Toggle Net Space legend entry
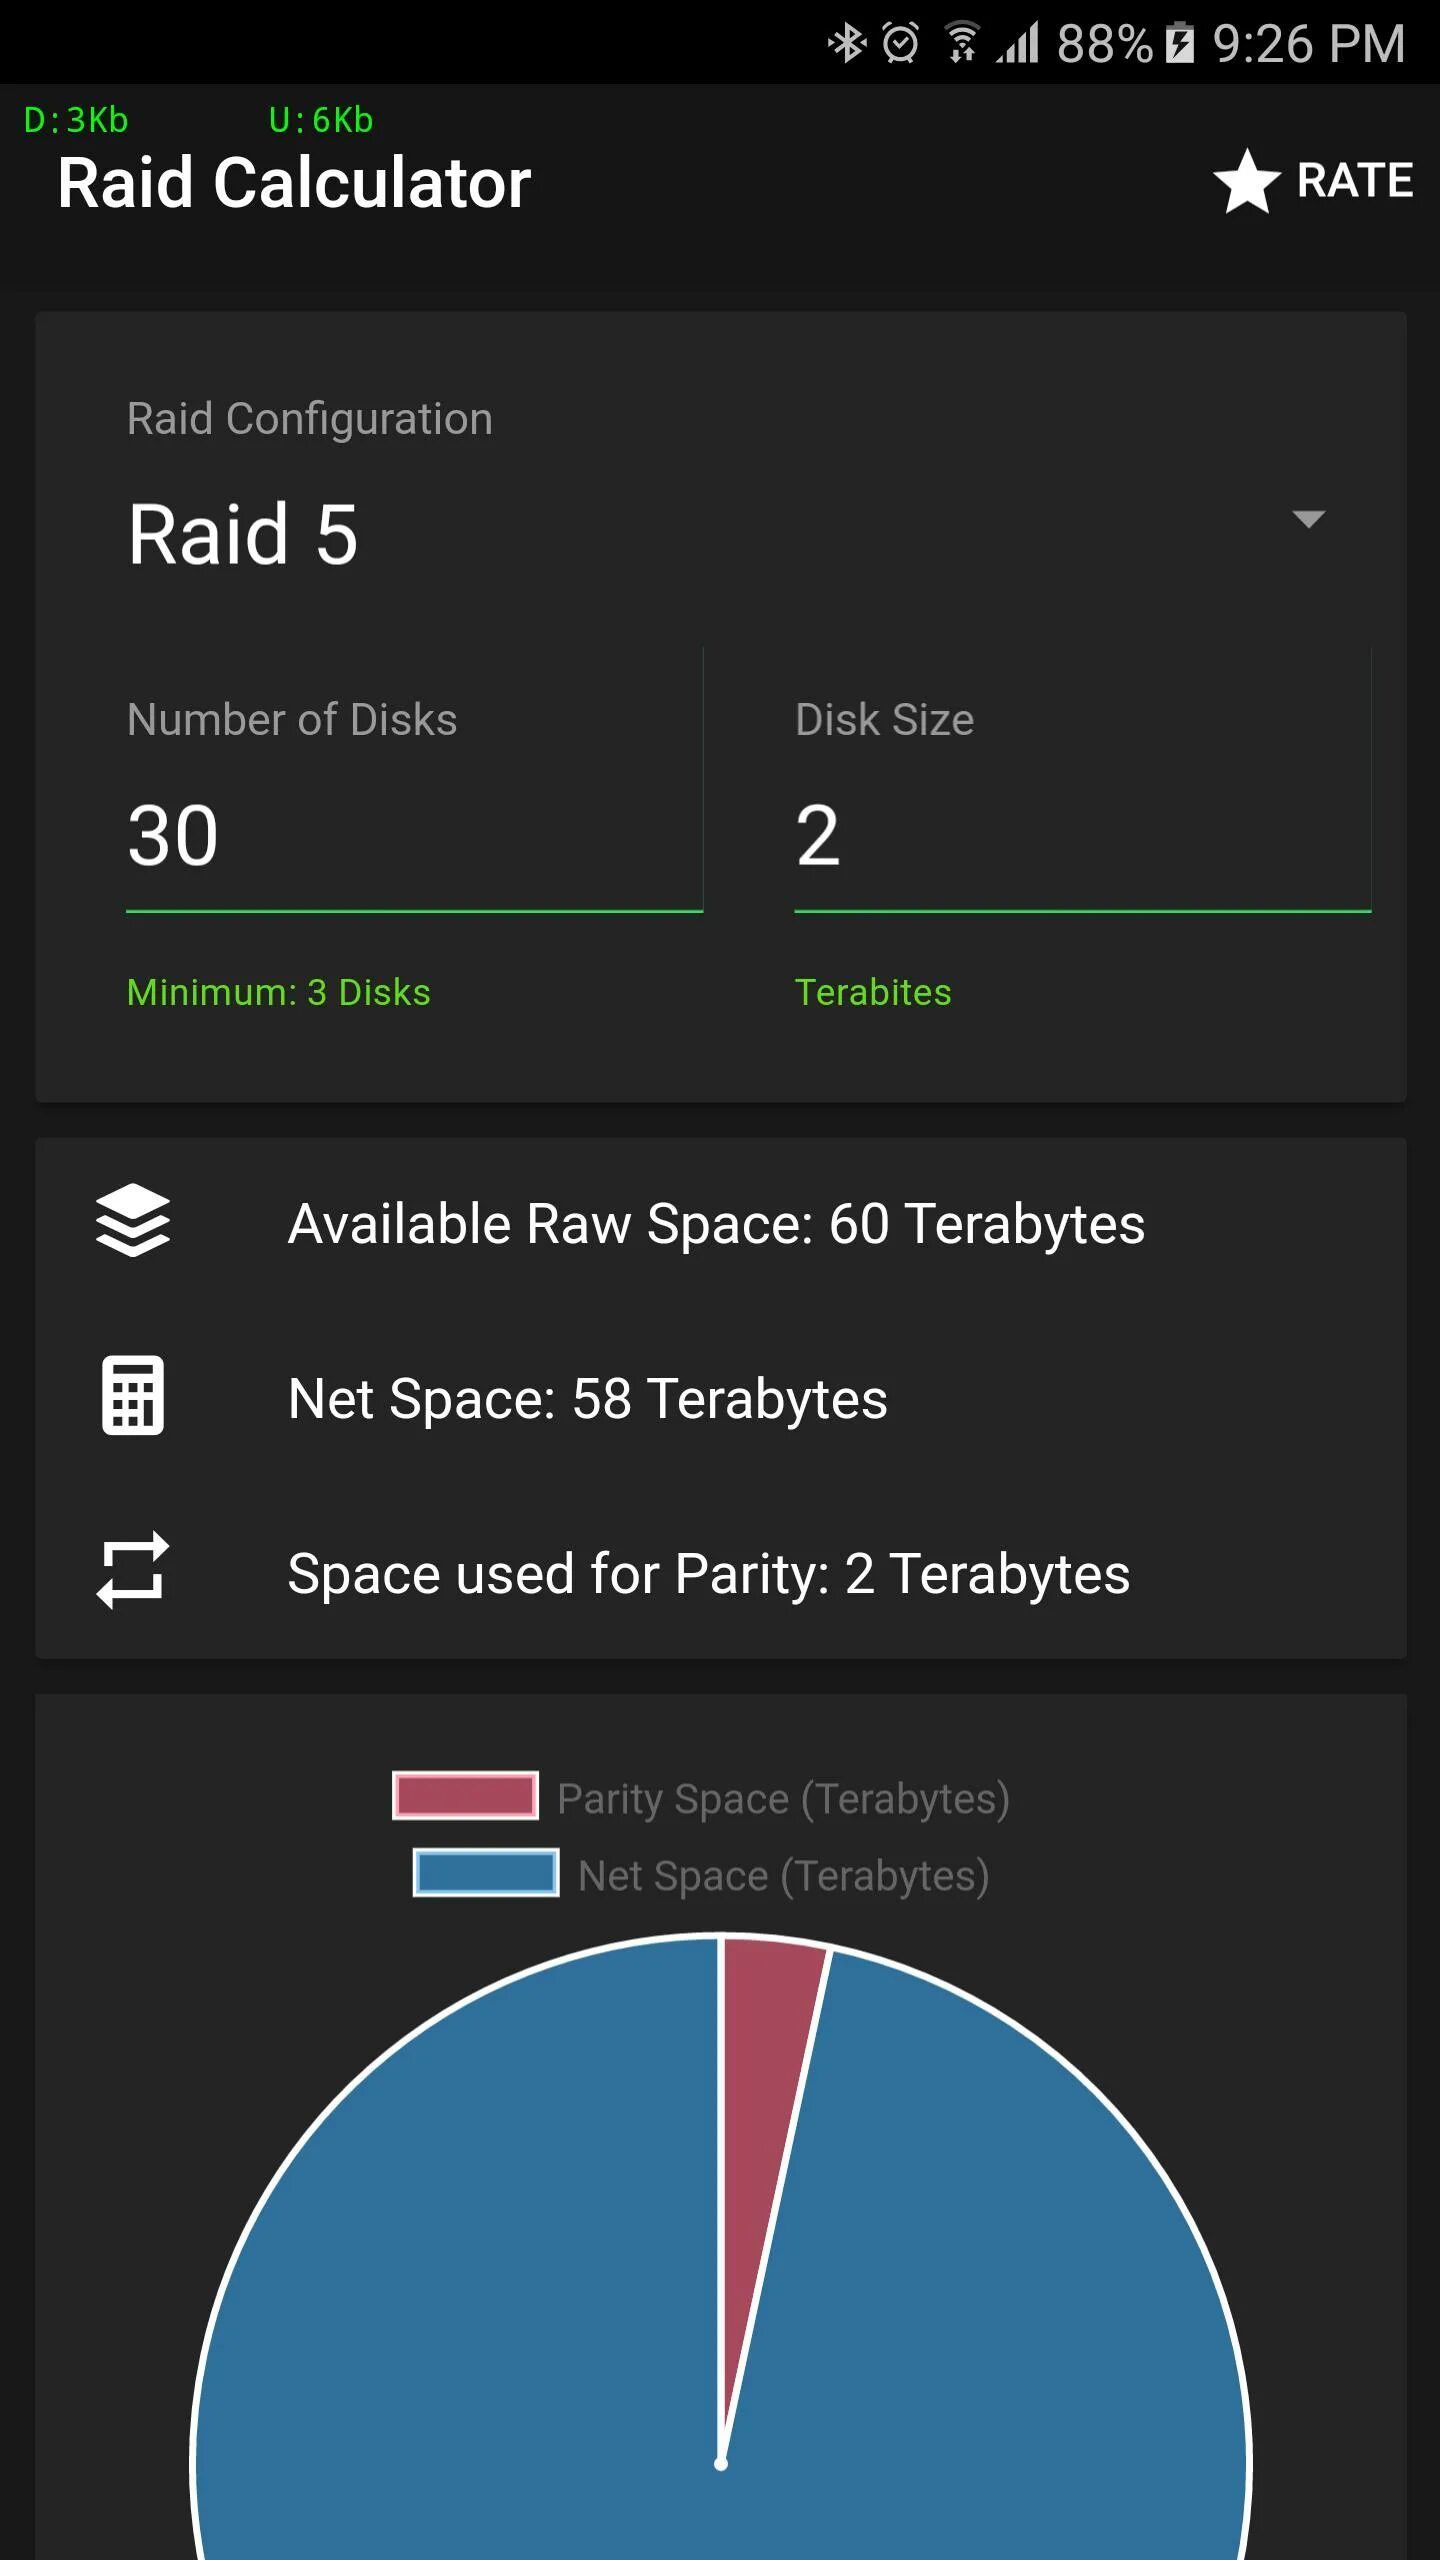This screenshot has width=1440, height=2560. [x=701, y=1875]
